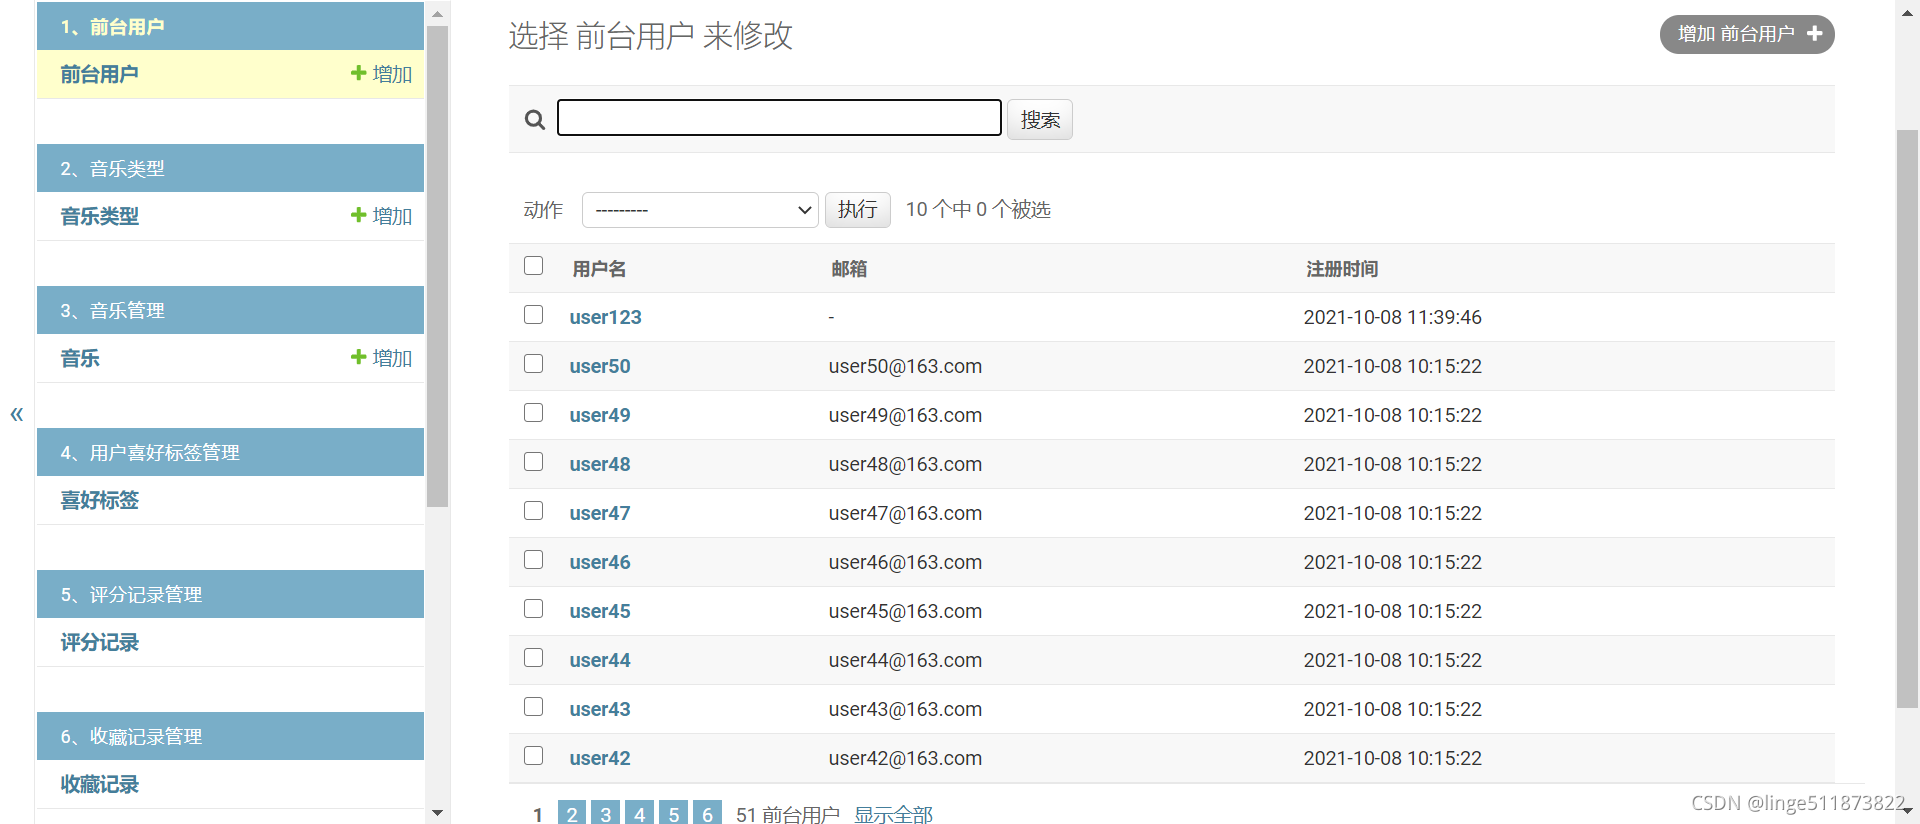Open 评分记录 in sidebar

click(99, 642)
